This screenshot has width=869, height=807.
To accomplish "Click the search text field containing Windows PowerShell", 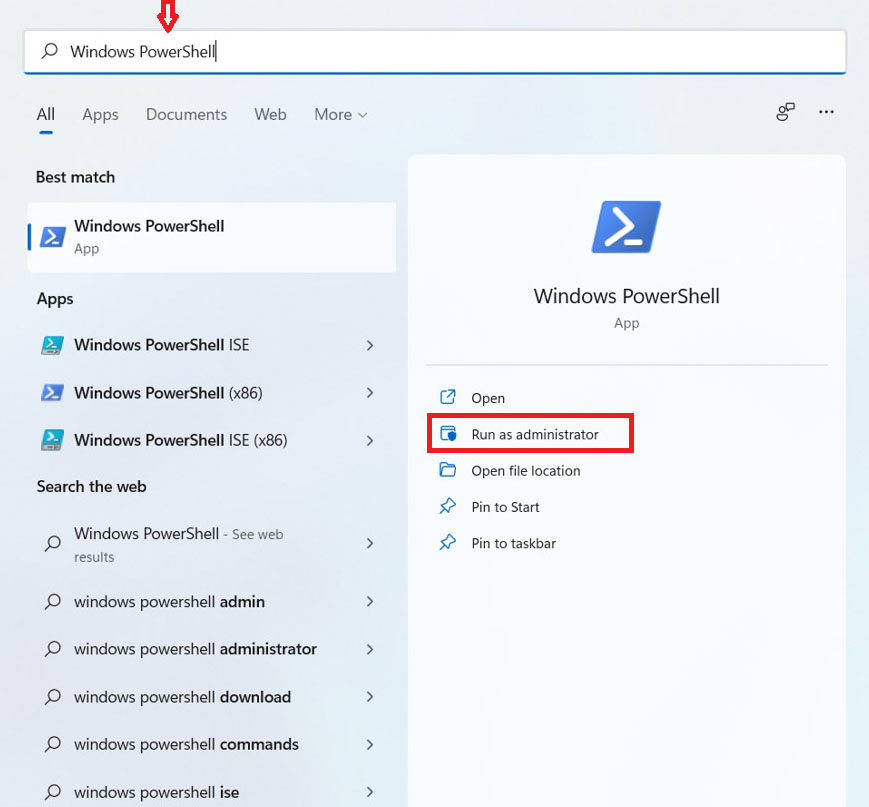I will point(434,52).
